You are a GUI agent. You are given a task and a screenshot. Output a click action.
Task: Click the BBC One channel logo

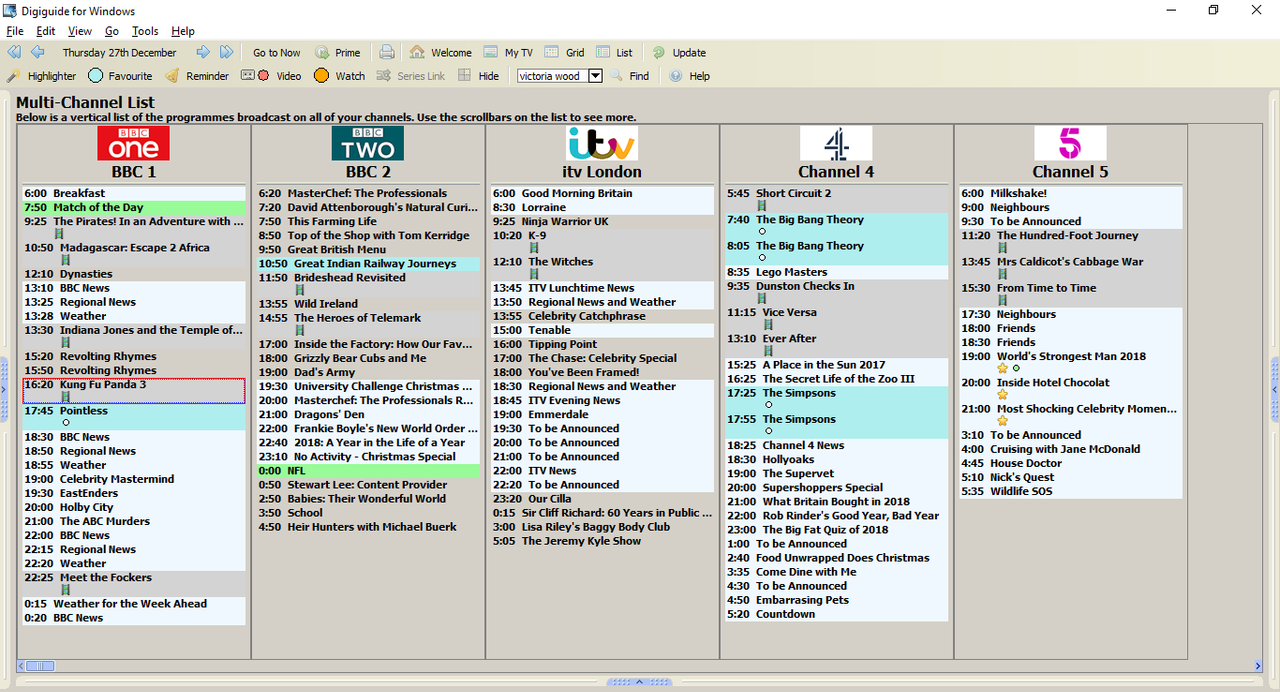click(133, 143)
